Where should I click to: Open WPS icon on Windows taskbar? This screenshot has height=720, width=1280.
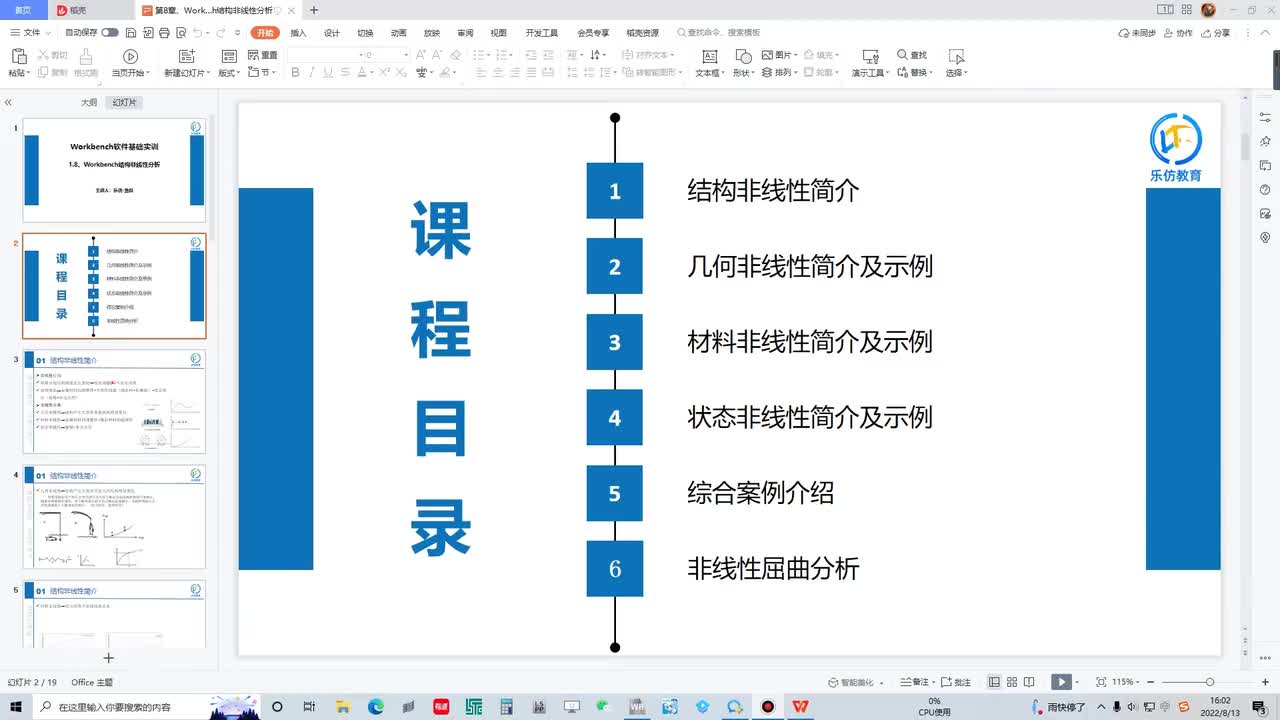[801, 706]
